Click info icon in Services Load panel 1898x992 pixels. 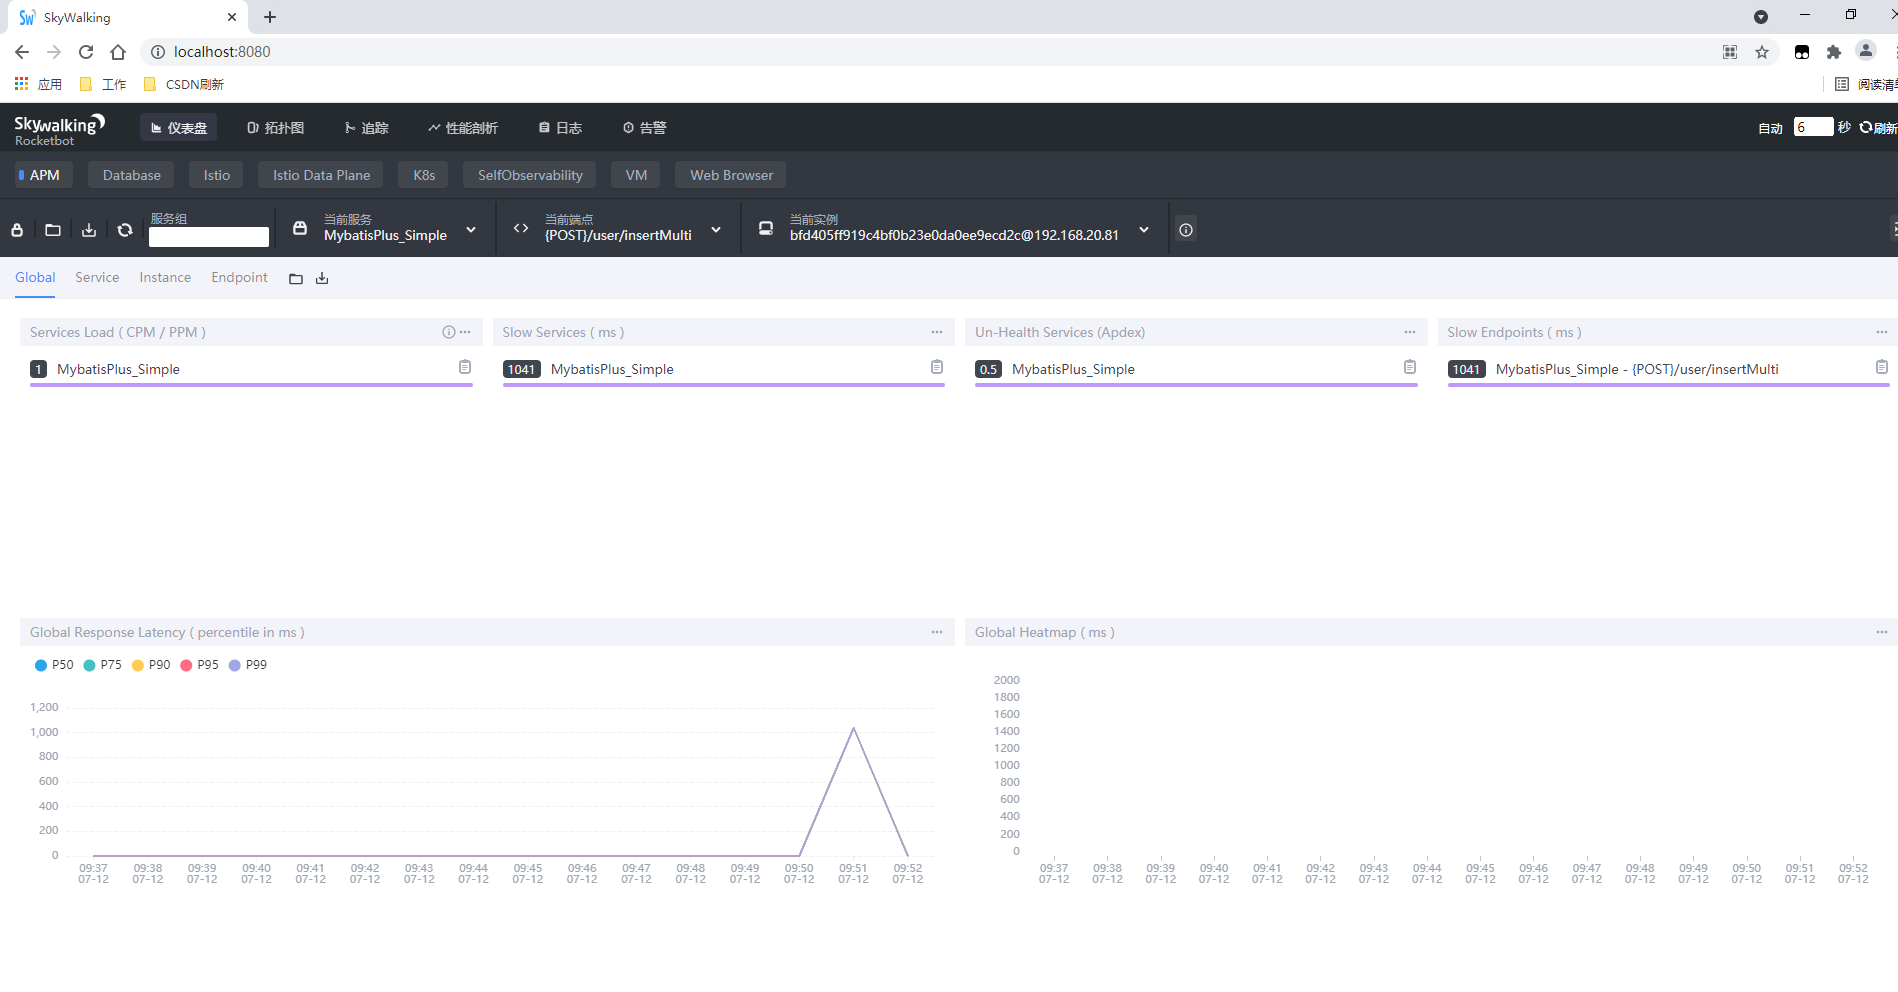point(449,332)
